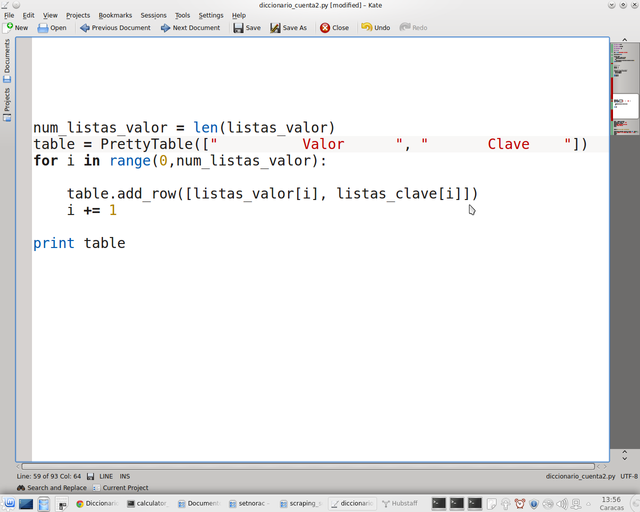Click the table.add_row code line
This screenshot has width=640, height=512.
[x=272, y=194]
